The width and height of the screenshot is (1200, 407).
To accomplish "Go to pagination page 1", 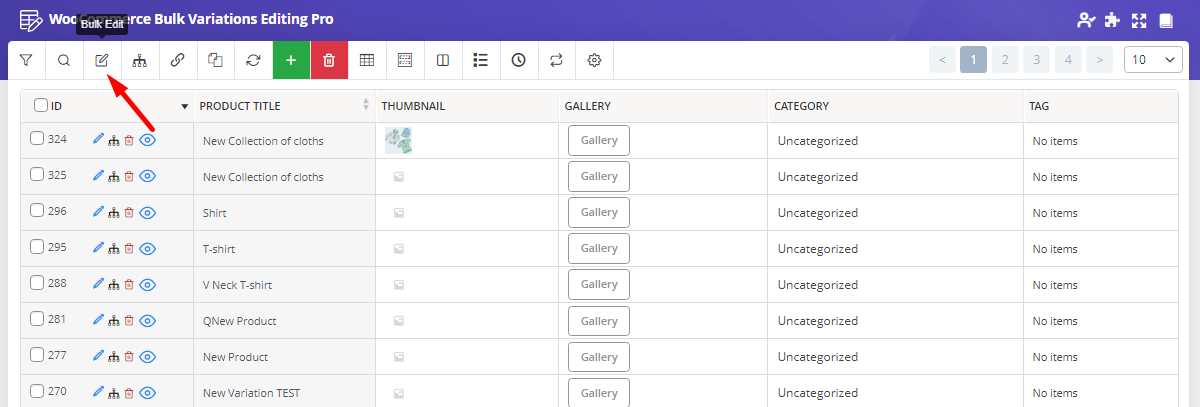I will pos(974,60).
